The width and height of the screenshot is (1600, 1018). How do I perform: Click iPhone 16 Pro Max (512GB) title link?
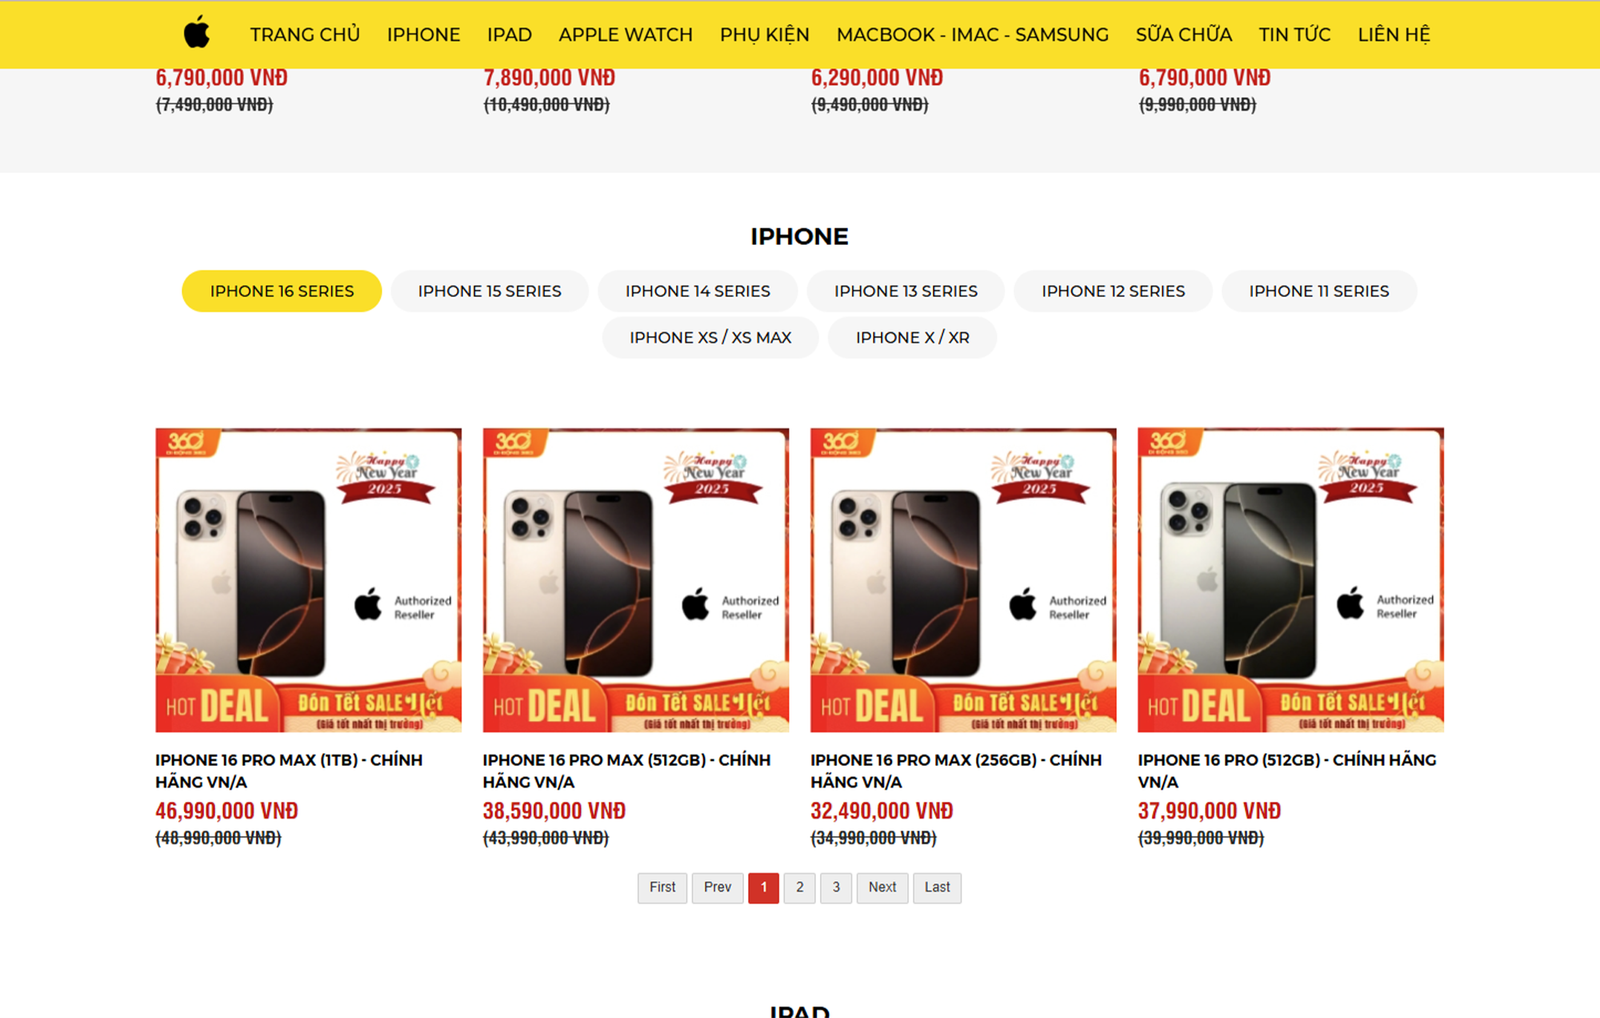click(x=627, y=771)
